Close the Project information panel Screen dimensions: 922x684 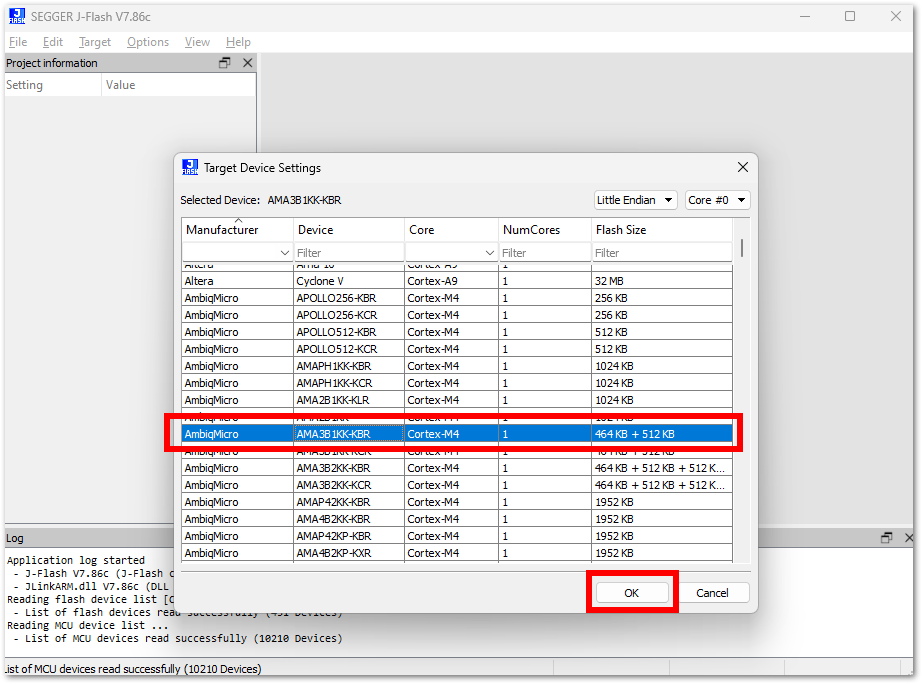248,63
